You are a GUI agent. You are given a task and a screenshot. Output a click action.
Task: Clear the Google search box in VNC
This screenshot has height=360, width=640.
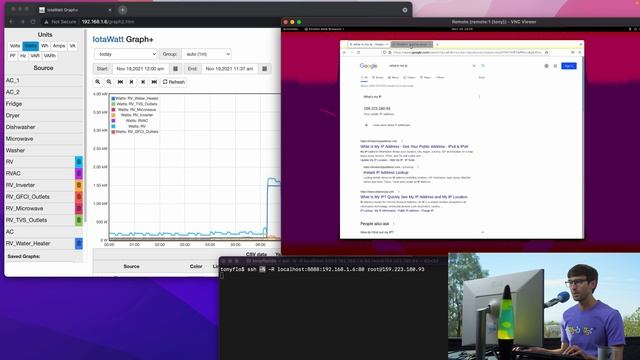474,66
